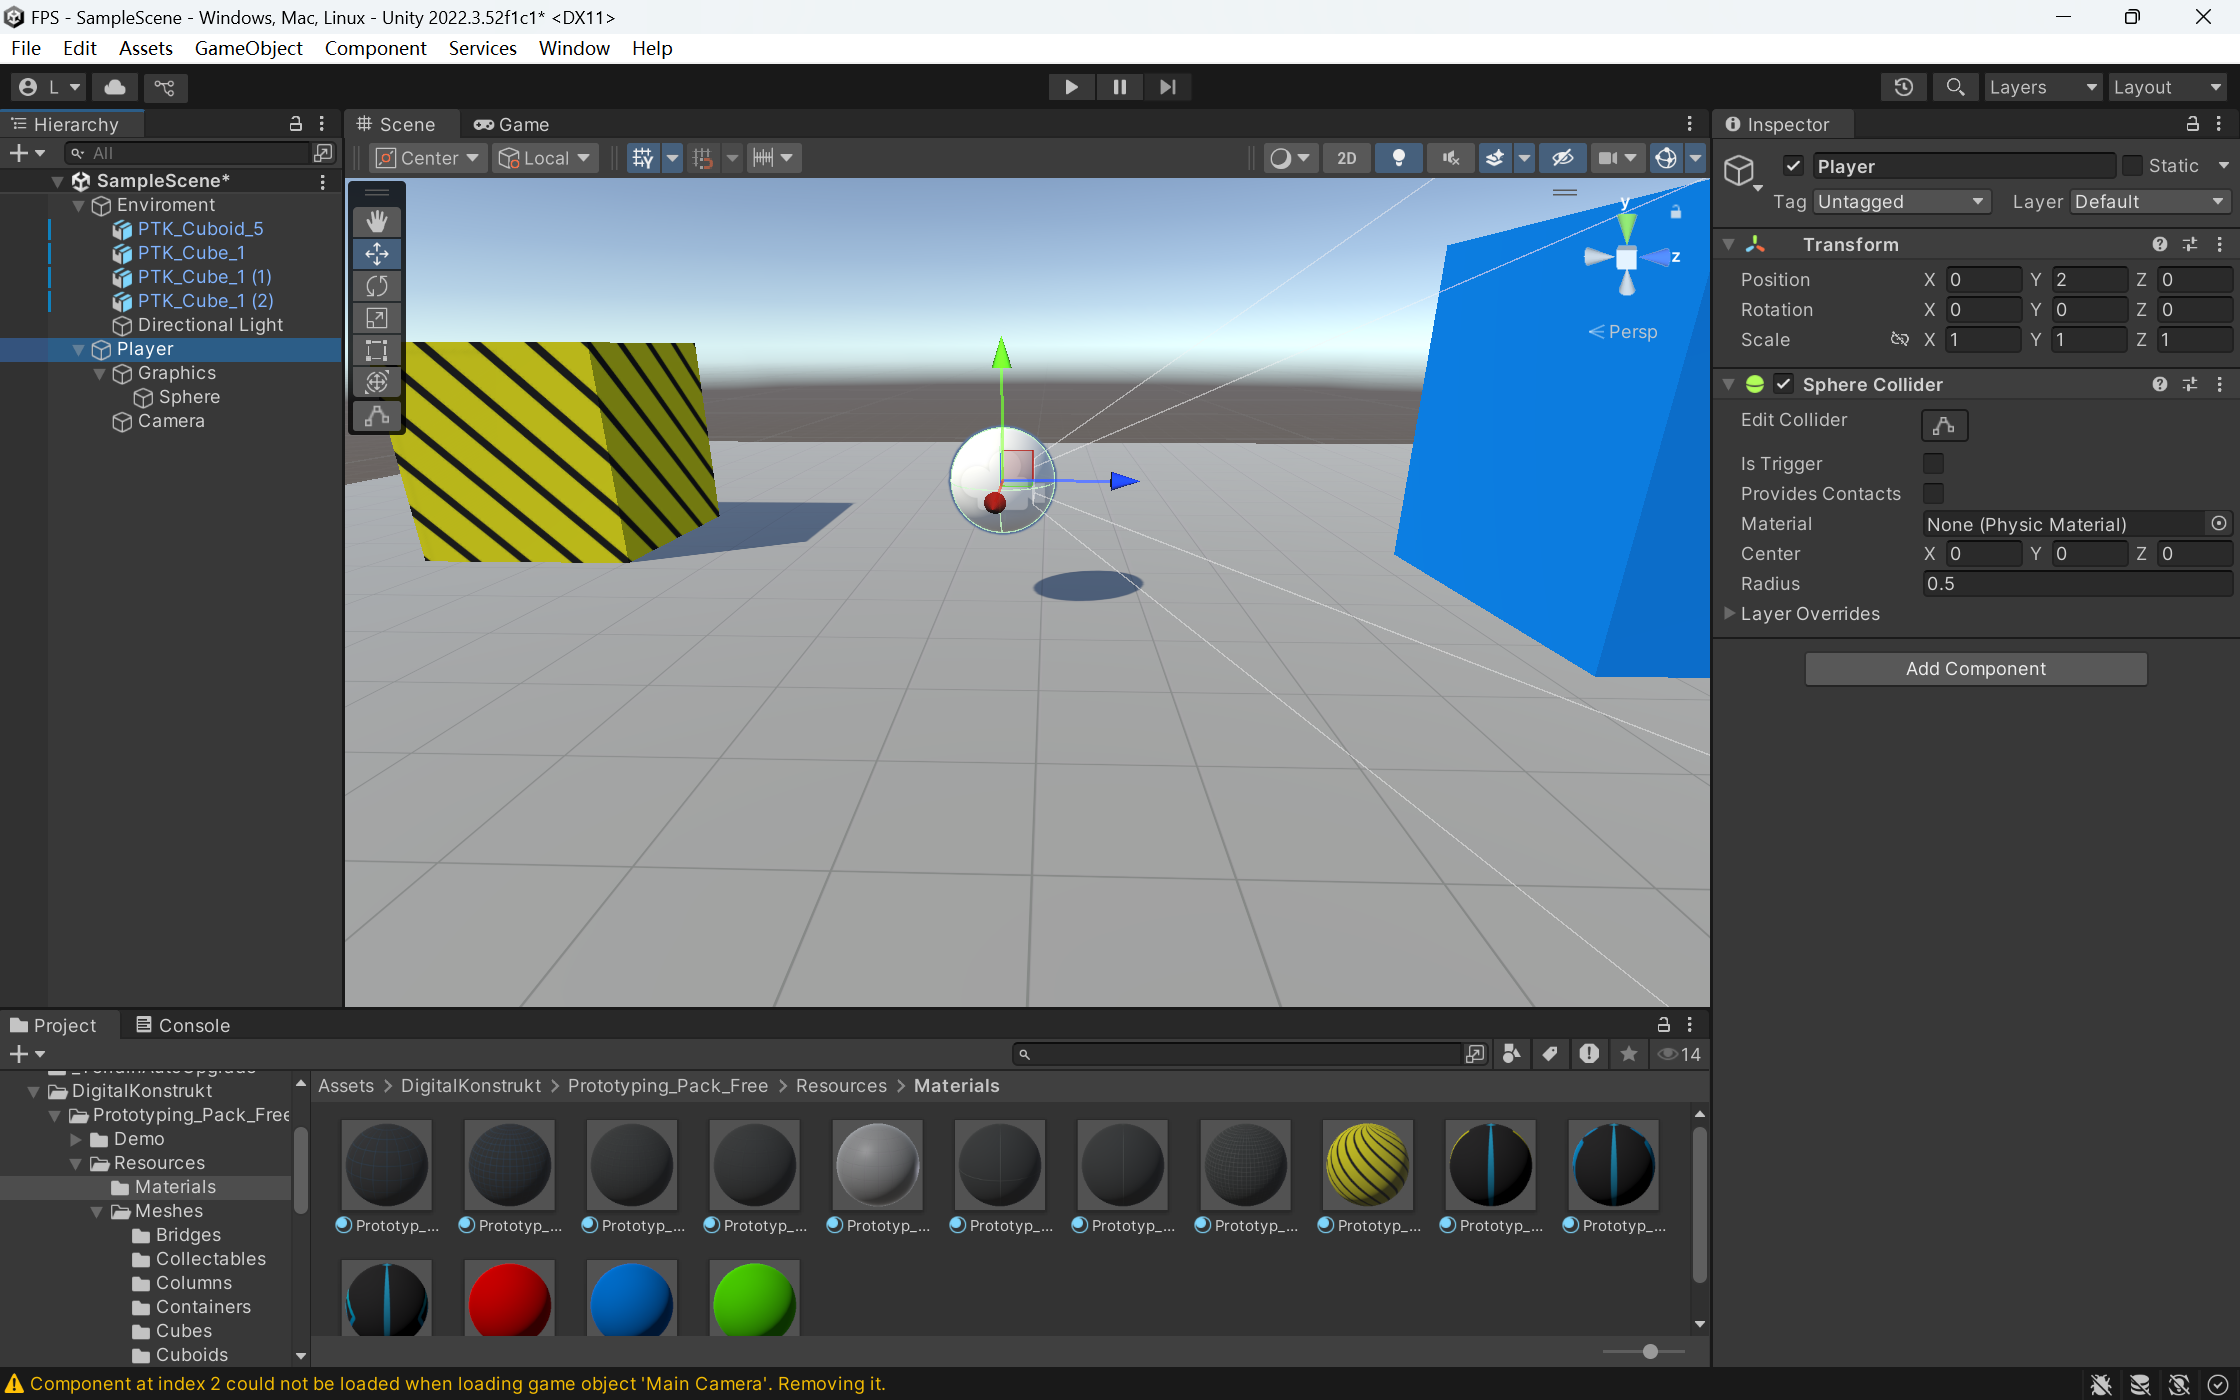Click the Add Component button
2240x1400 pixels.
click(x=1975, y=669)
